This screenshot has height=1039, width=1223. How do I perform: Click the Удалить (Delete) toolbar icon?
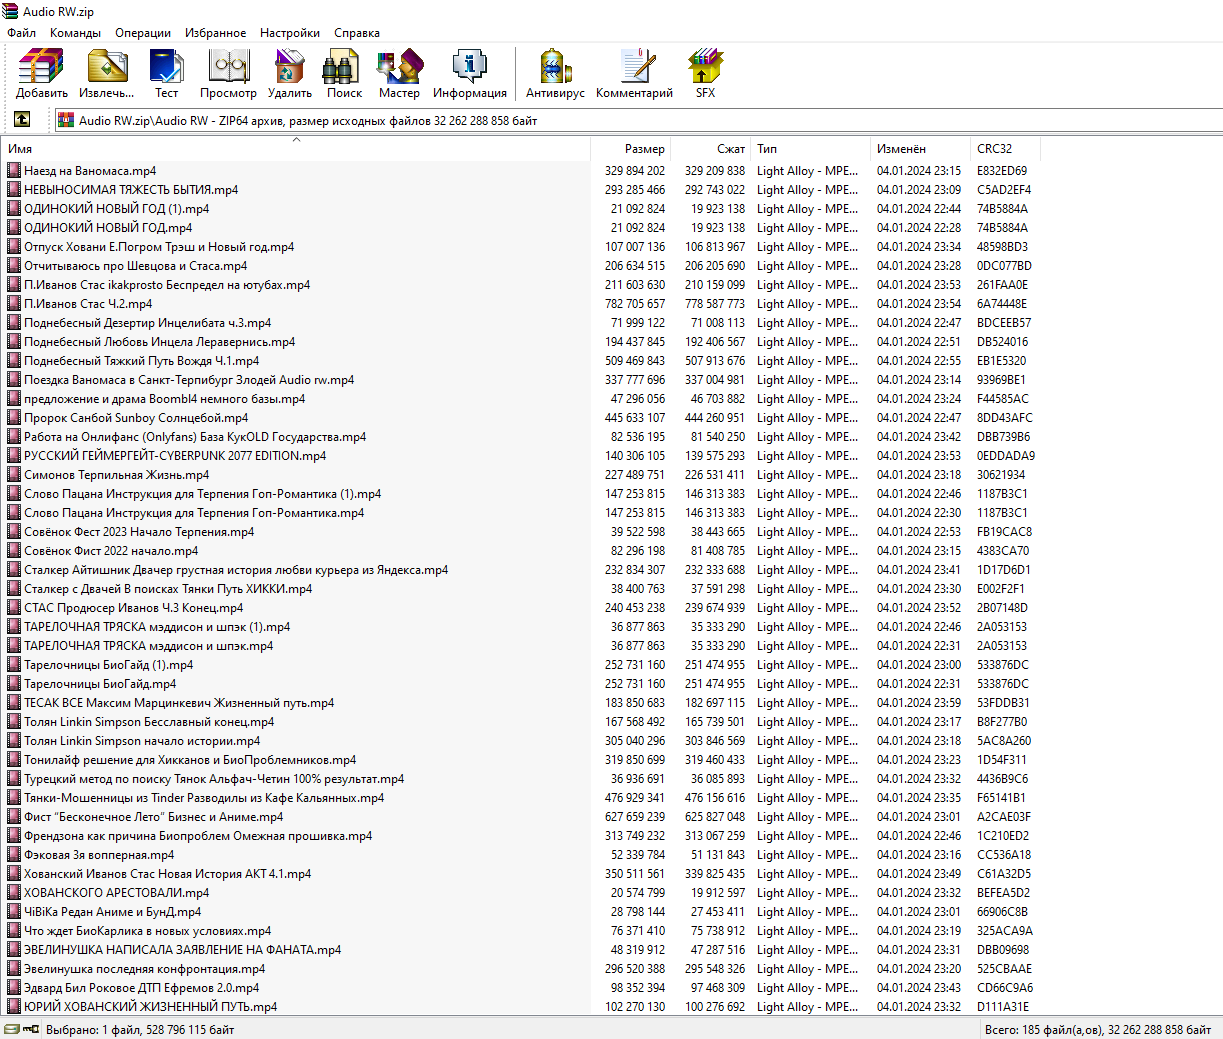point(290,73)
